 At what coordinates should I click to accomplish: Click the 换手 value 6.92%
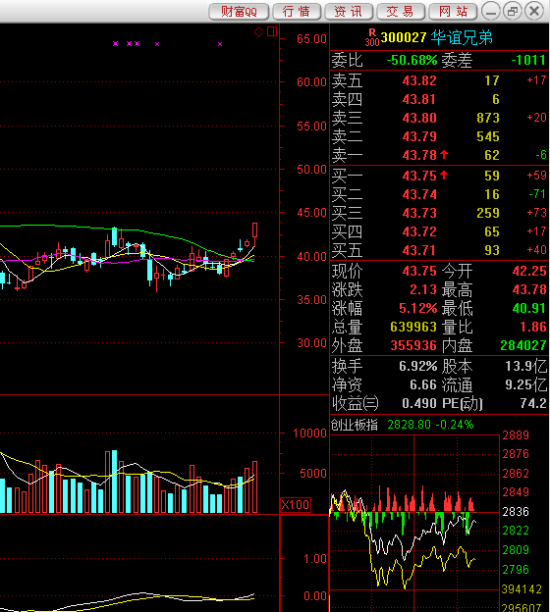[x=418, y=366]
